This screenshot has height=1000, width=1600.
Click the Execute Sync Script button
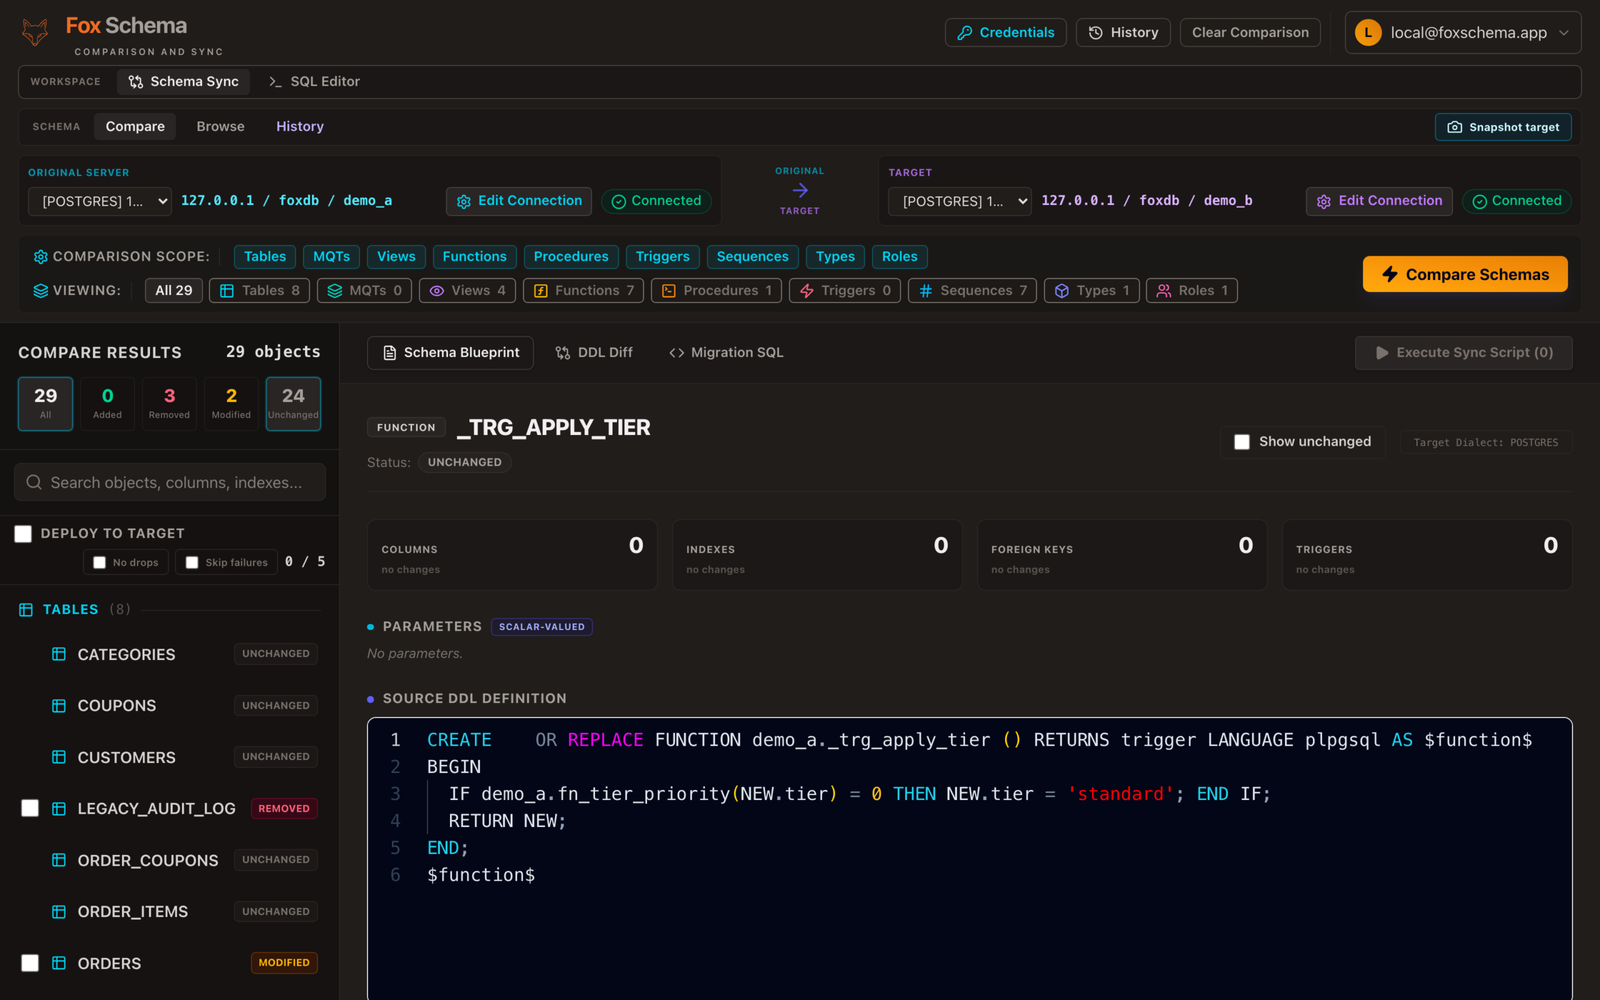(x=1464, y=353)
